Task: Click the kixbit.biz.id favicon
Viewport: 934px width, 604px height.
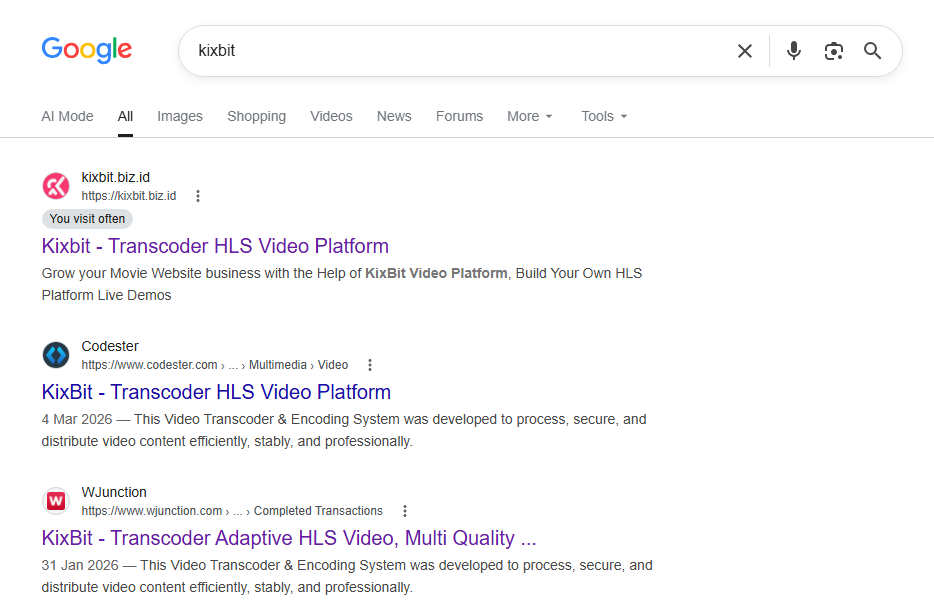Action: point(56,186)
